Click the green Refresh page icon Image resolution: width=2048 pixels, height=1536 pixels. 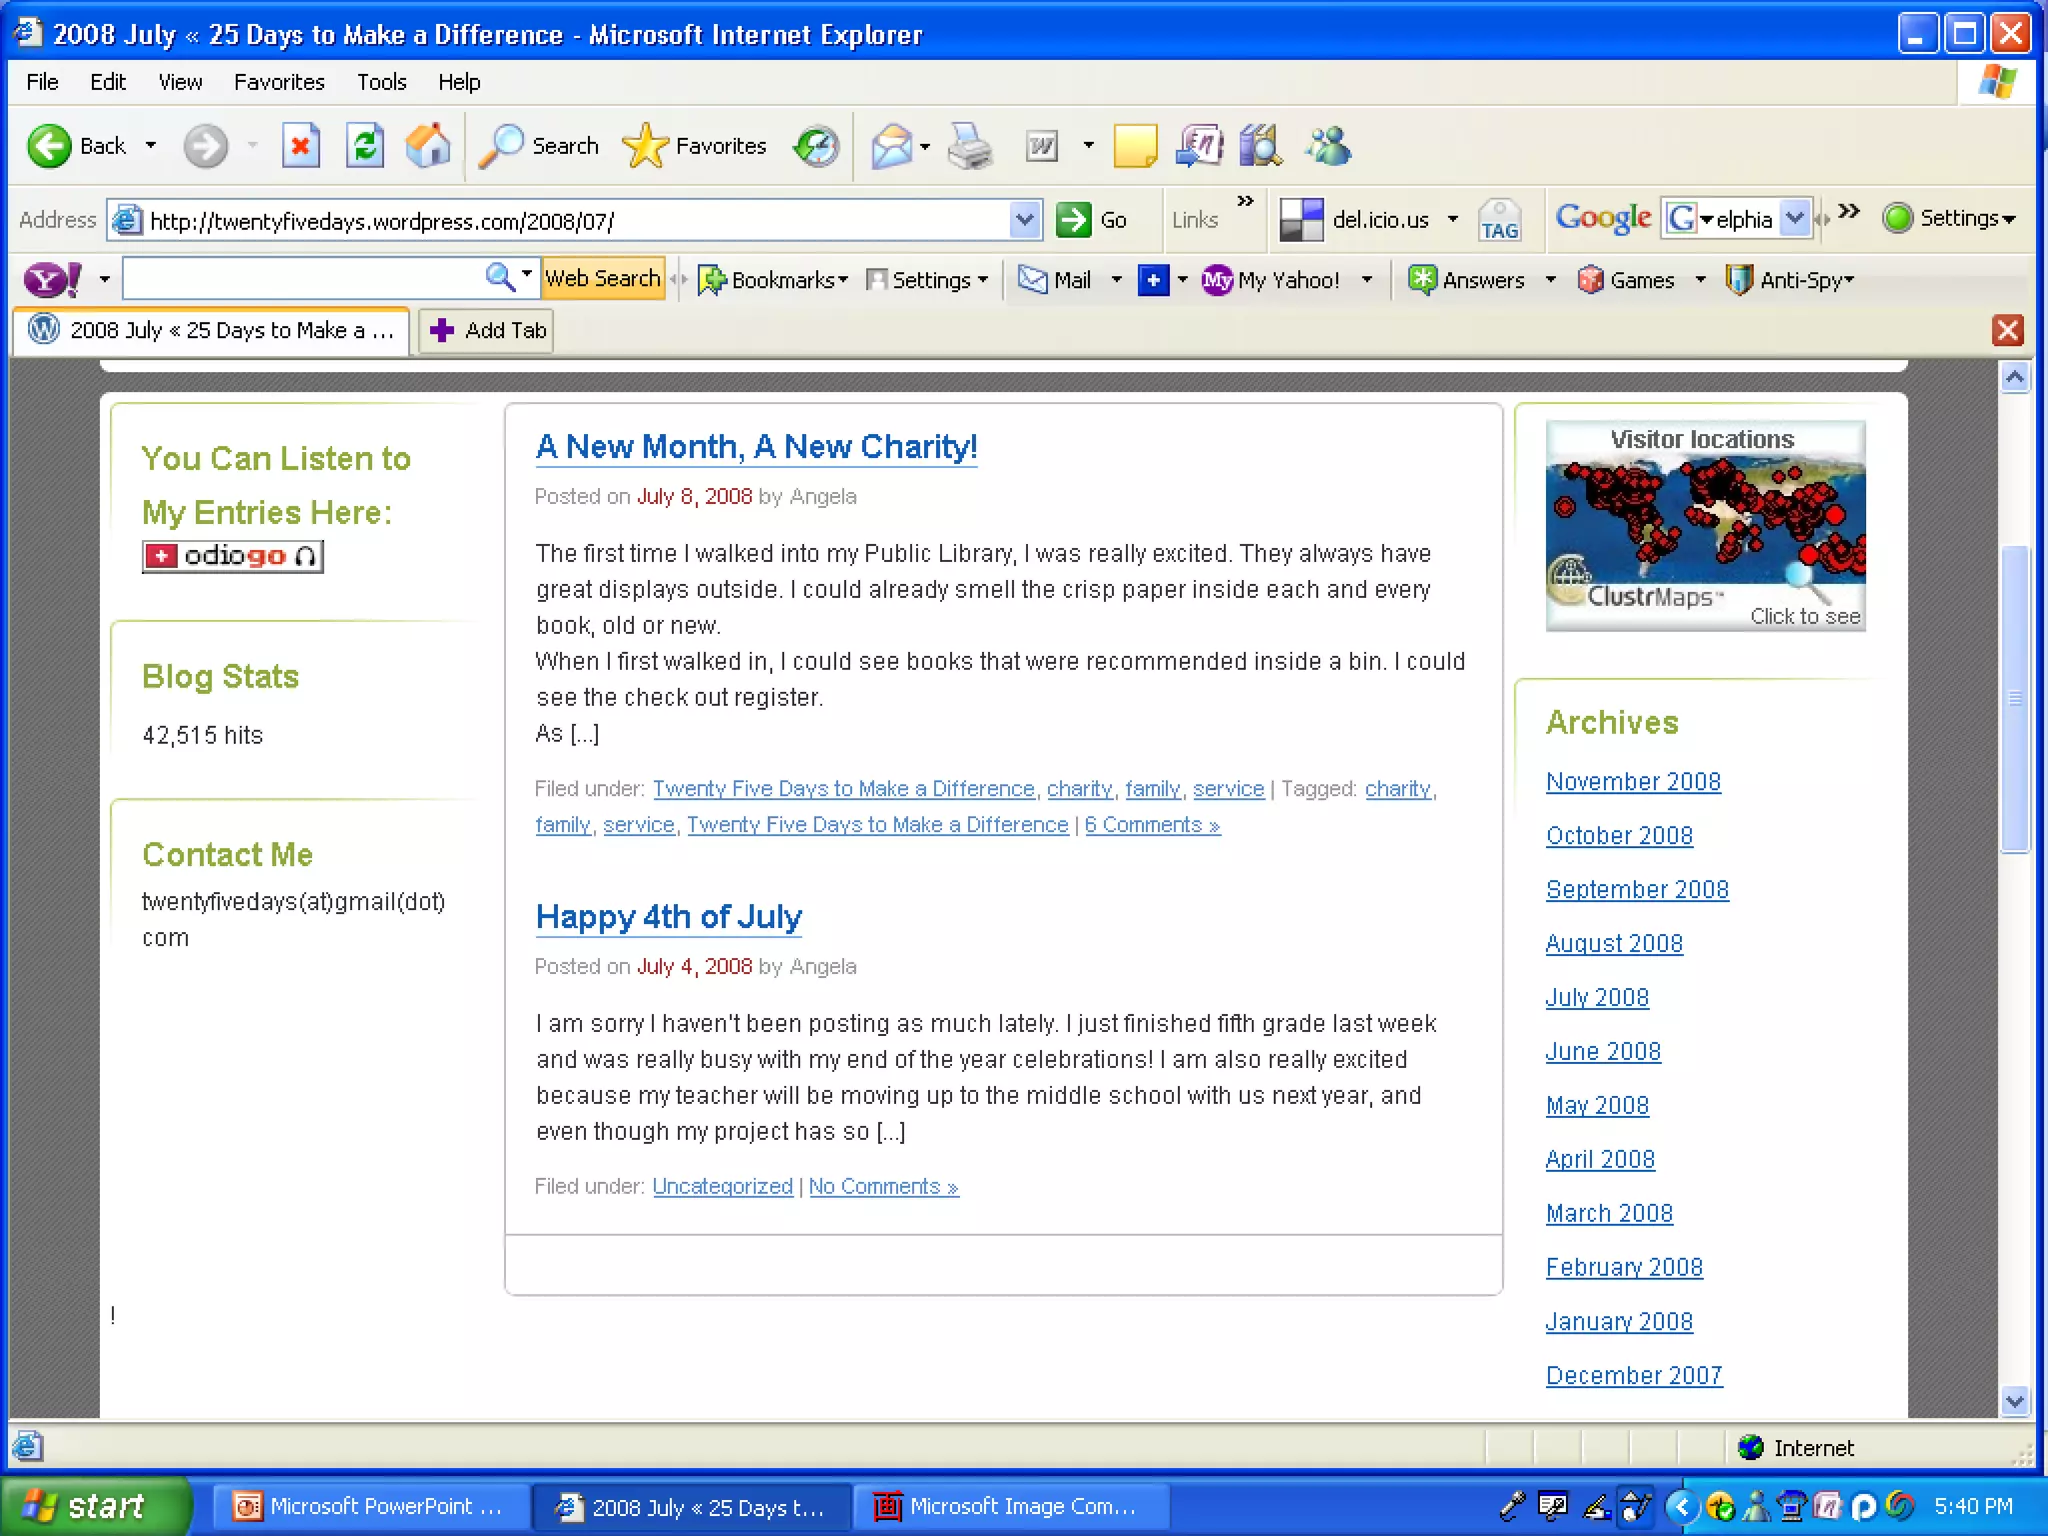(365, 146)
